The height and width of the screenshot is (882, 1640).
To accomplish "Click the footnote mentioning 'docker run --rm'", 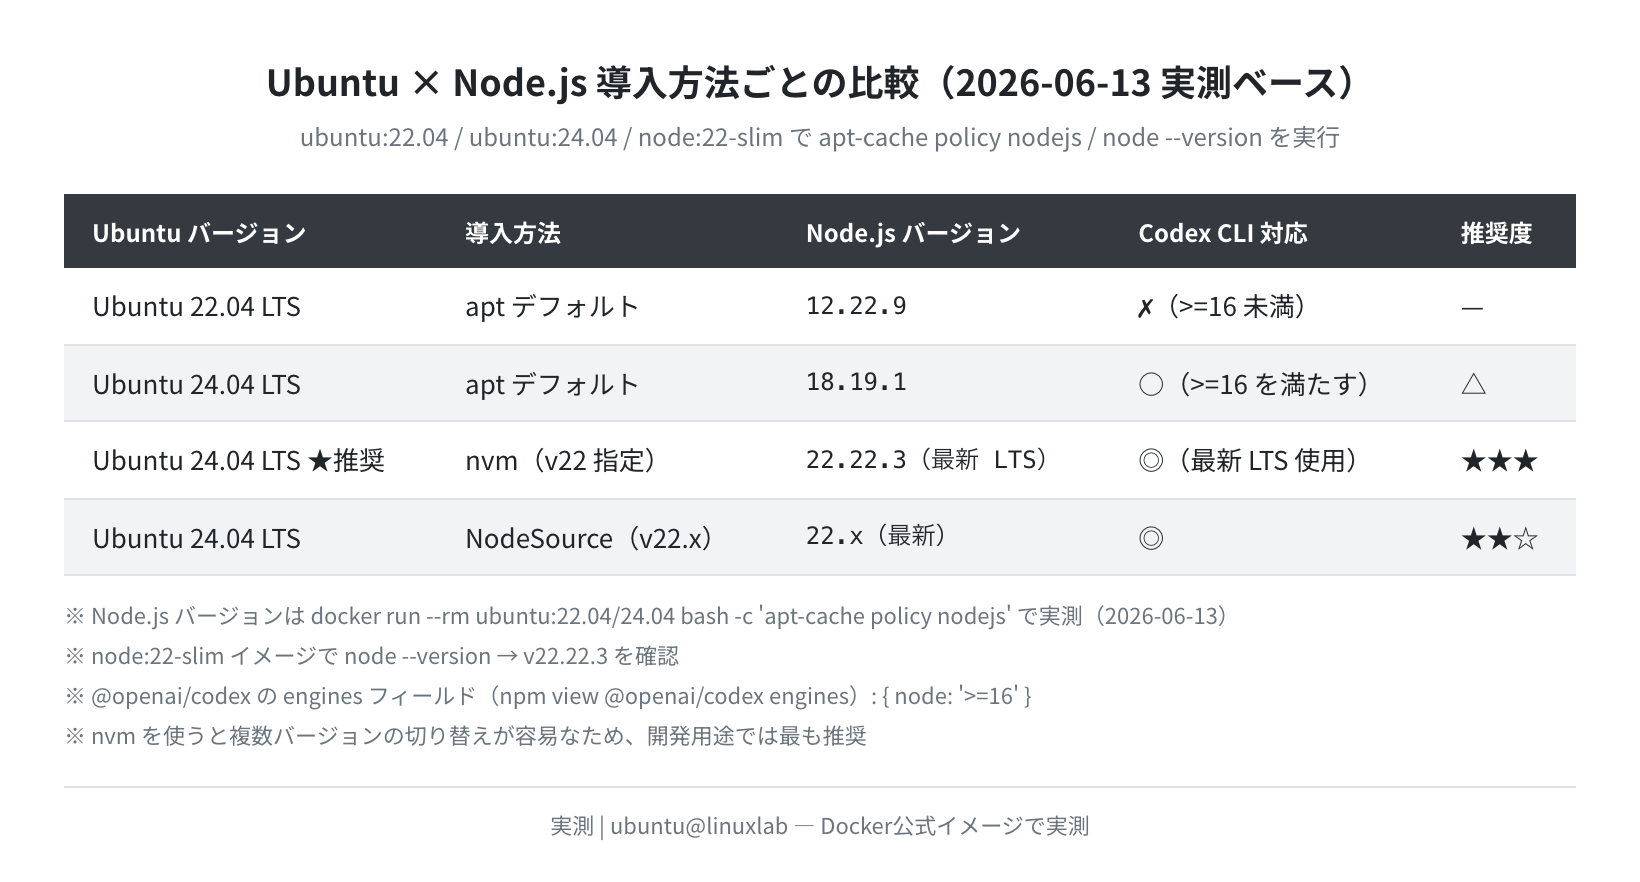I will tap(647, 616).
